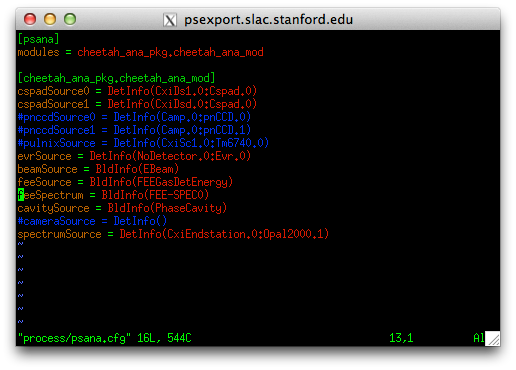
Task: Click commented #pnccdSource0 line
Action: click(x=134, y=117)
